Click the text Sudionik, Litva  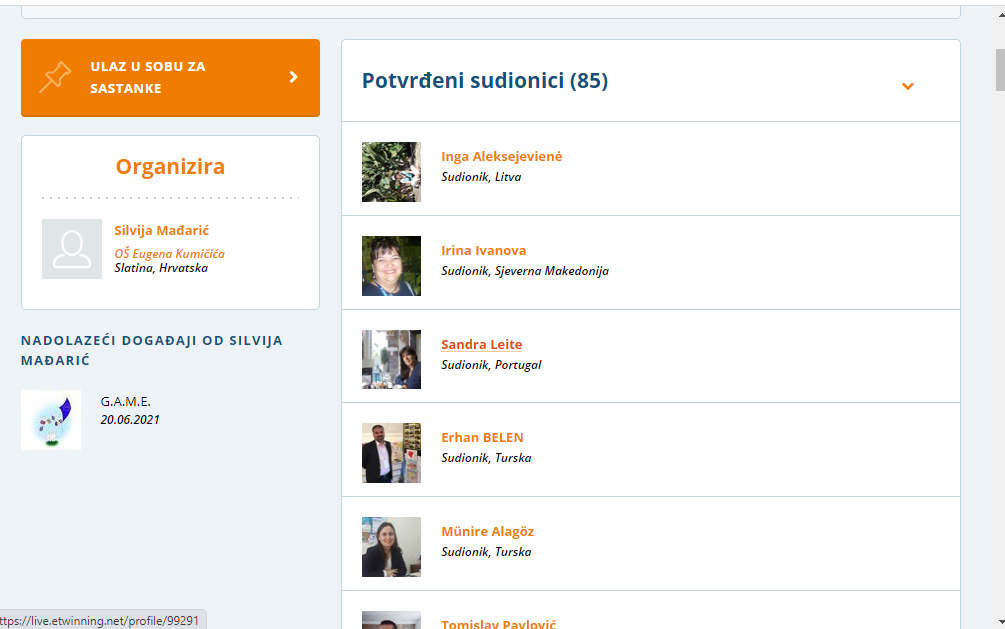point(481,177)
